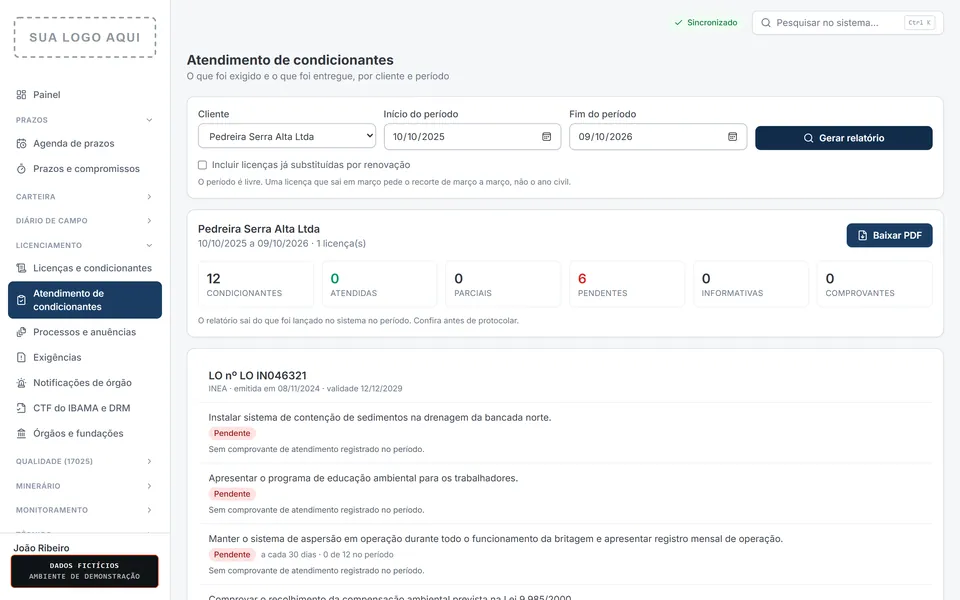The image size is (960, 600).
Task: Click the magnifier icon in Gerar relatório
Action: point(808,138)
